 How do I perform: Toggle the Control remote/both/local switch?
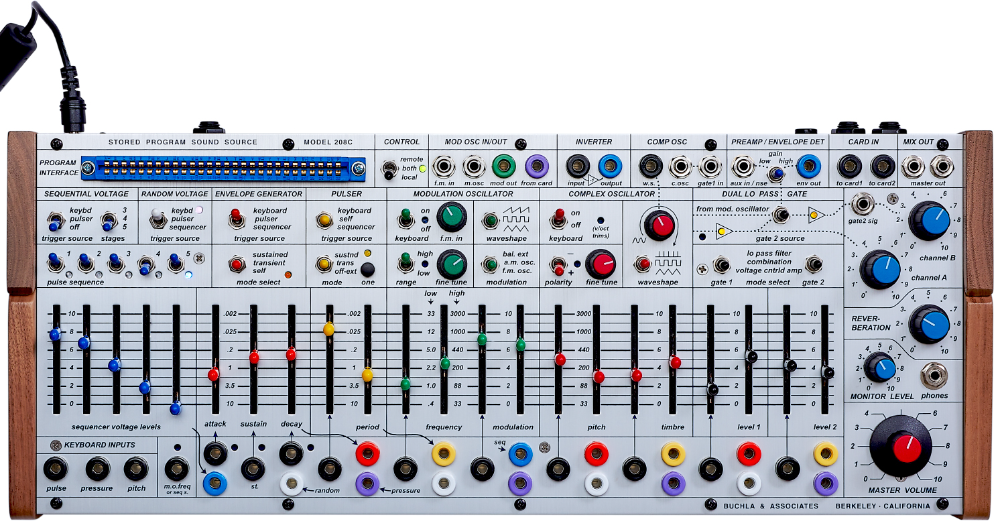tap(389, 169)
